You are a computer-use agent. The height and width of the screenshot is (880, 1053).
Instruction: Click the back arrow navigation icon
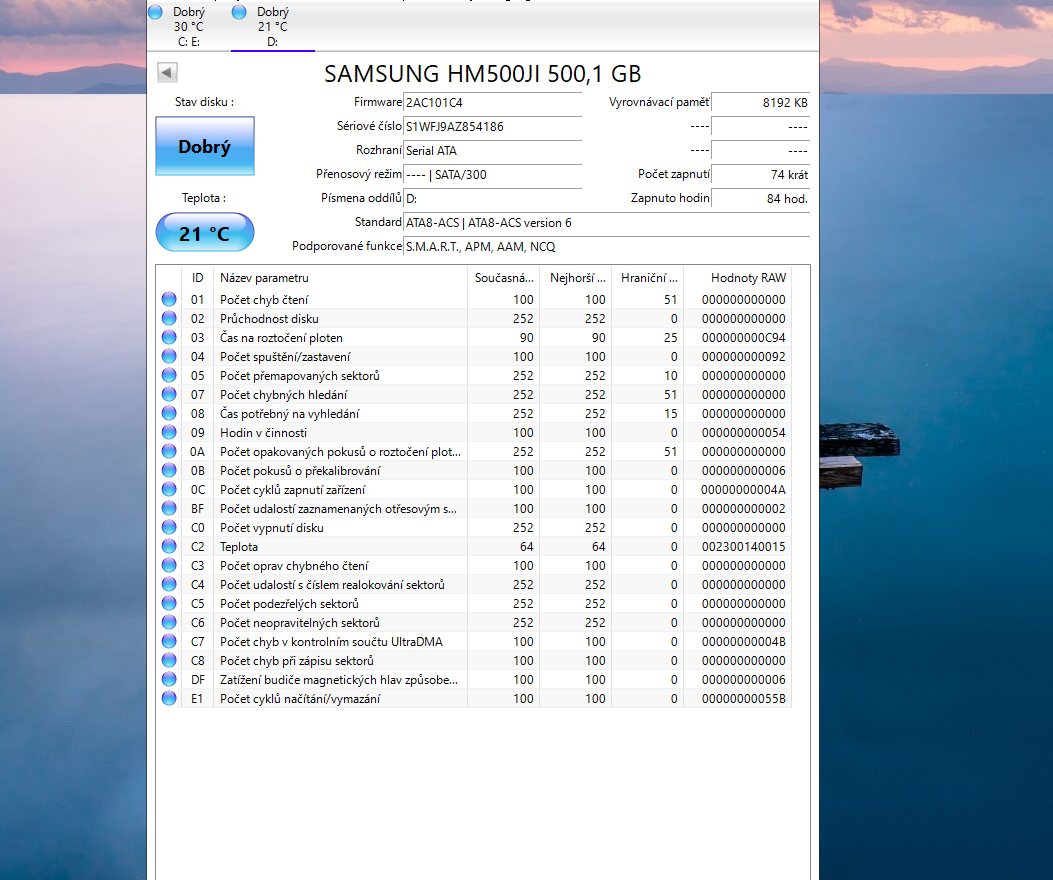166,72
